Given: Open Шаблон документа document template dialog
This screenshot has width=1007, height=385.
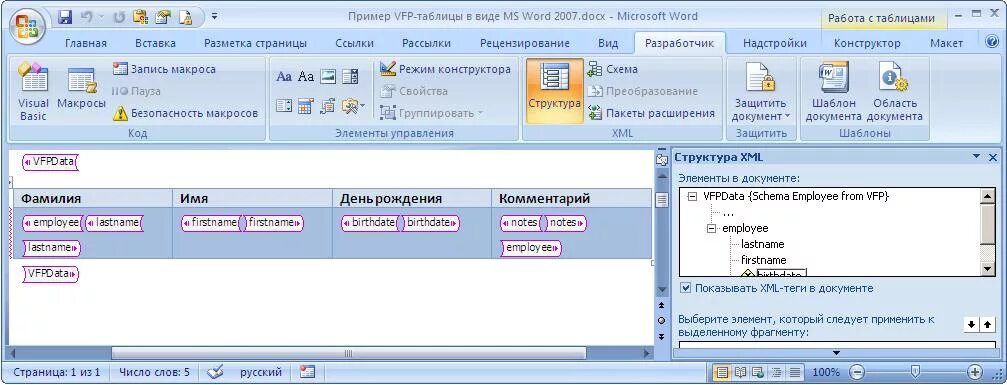Looking at the screenshot, I should click(833, 92).
